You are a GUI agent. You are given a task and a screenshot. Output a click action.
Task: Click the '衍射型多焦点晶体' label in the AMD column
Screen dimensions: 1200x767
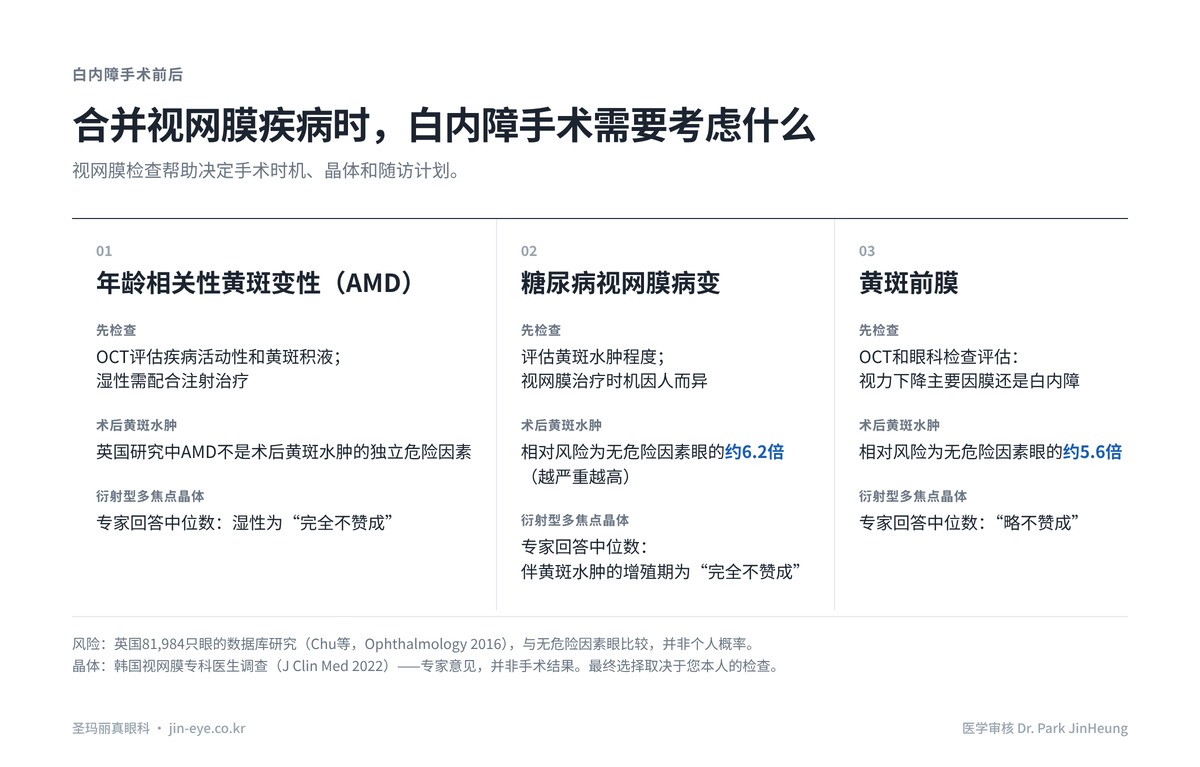[x=150, y=496]
